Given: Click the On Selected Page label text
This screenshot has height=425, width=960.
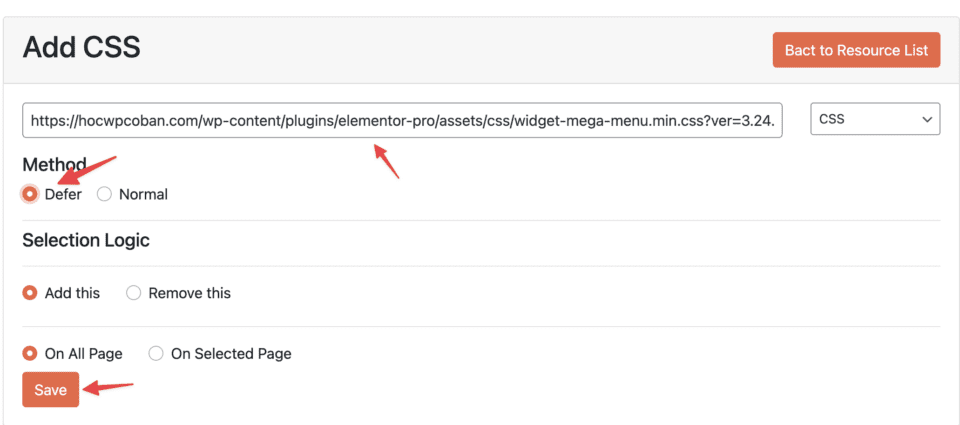Looking at the screenshot, I should pos(231,353).
